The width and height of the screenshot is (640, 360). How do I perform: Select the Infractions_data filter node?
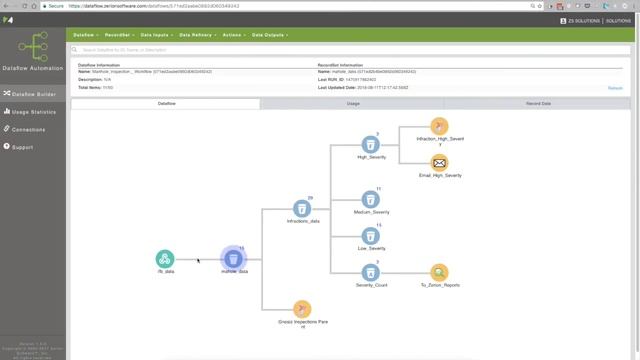(302, 209)
